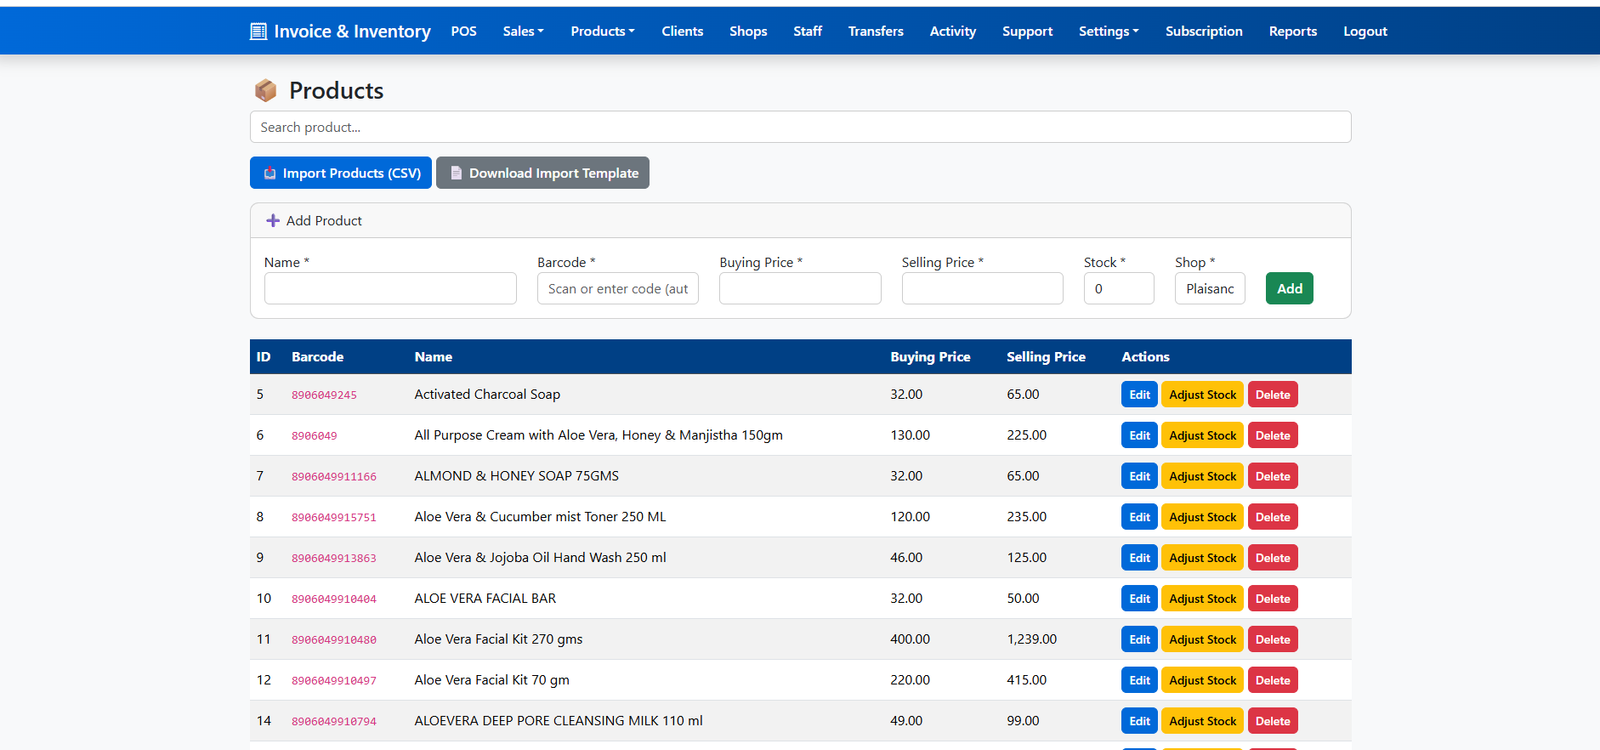Click barcode 8906049915751 link

click(x=334, y=518)
